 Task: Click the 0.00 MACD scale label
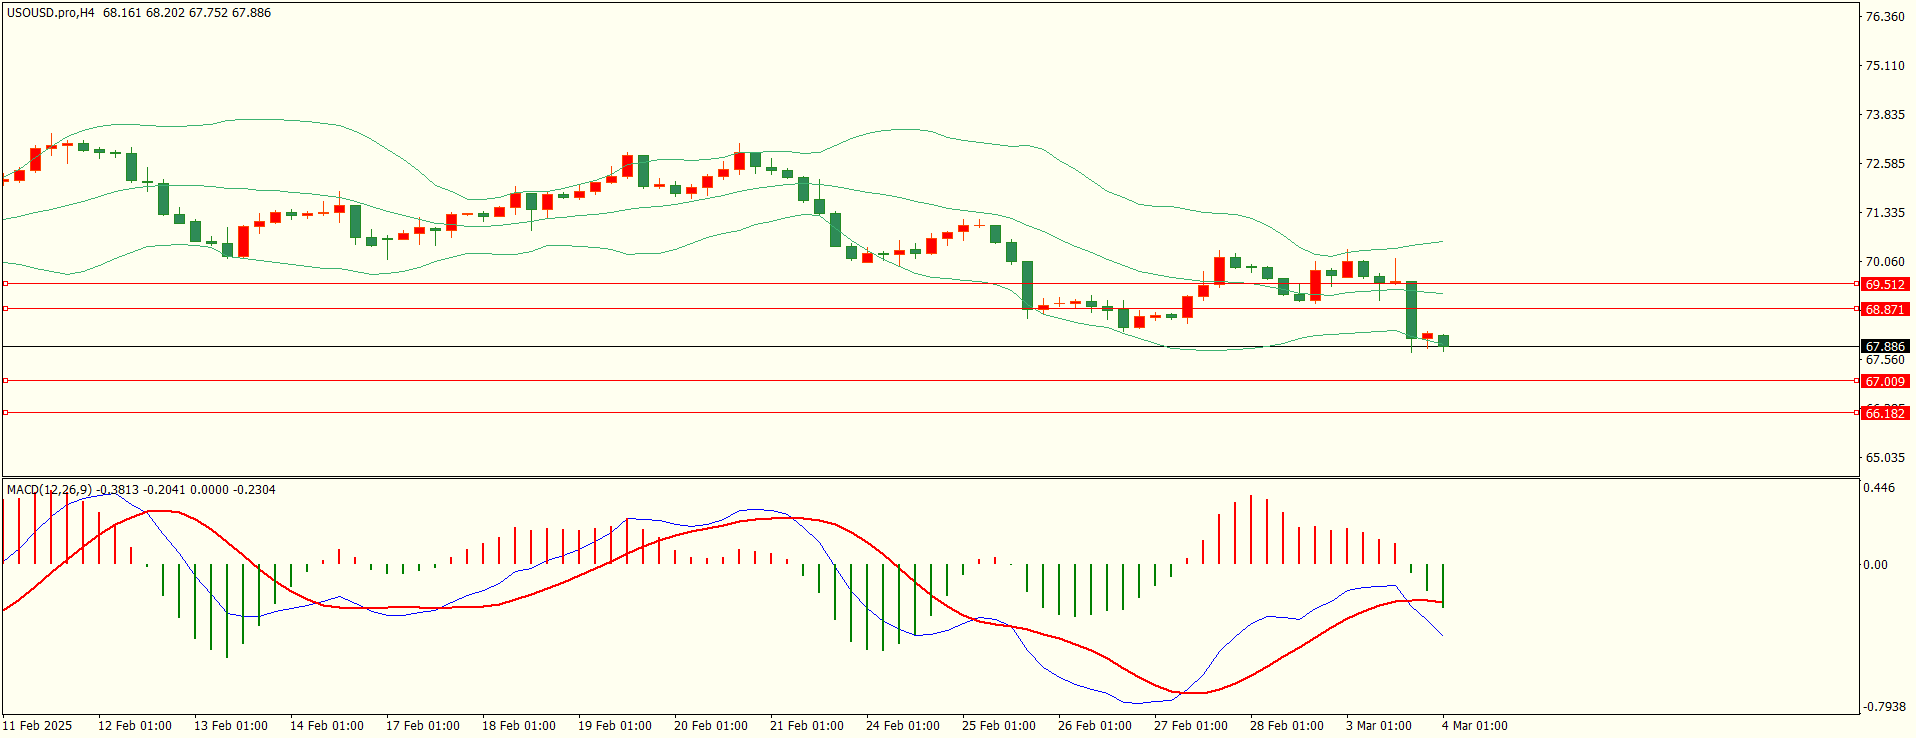[x=1875, y=565]
